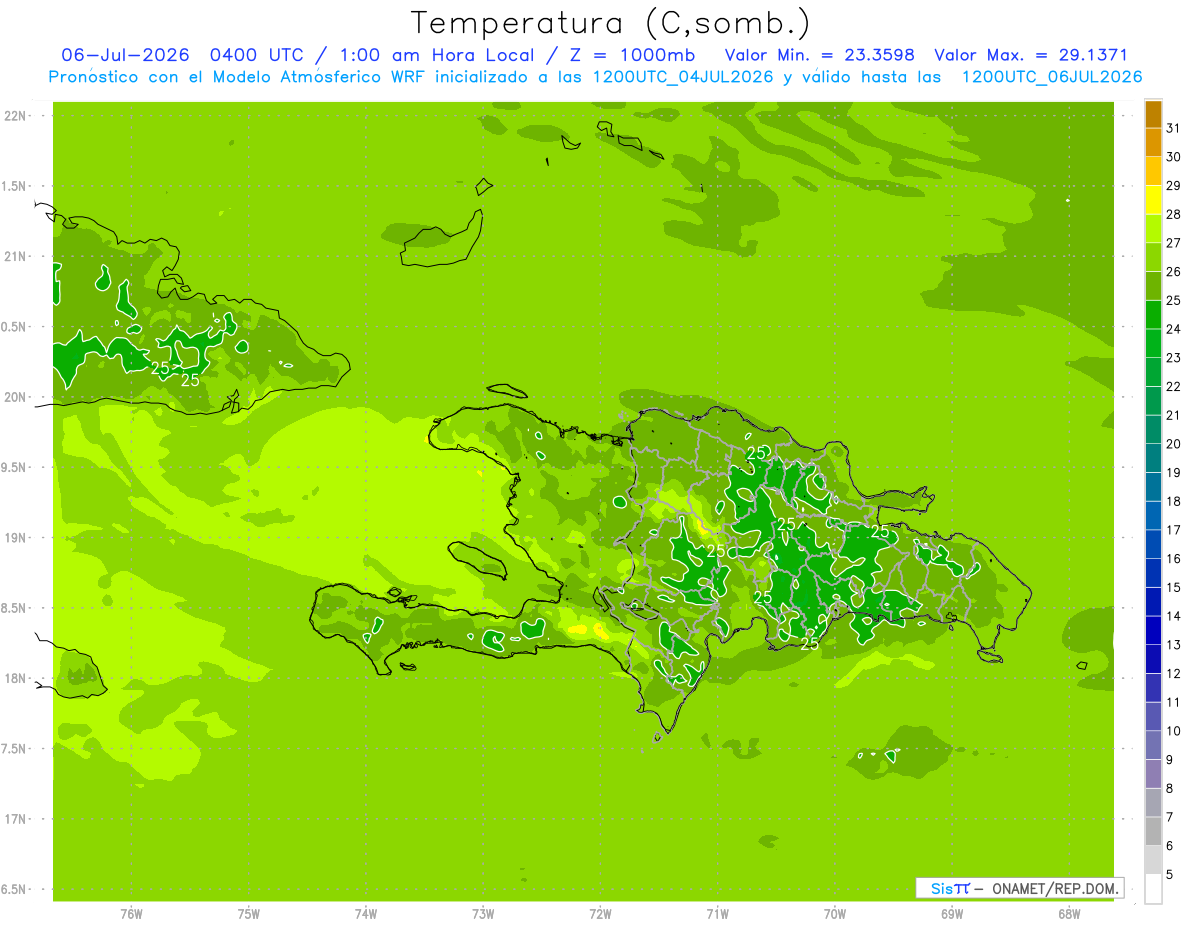Click the longitude label "75W"
Viewport: 1200px width, 927px height.
249,913
